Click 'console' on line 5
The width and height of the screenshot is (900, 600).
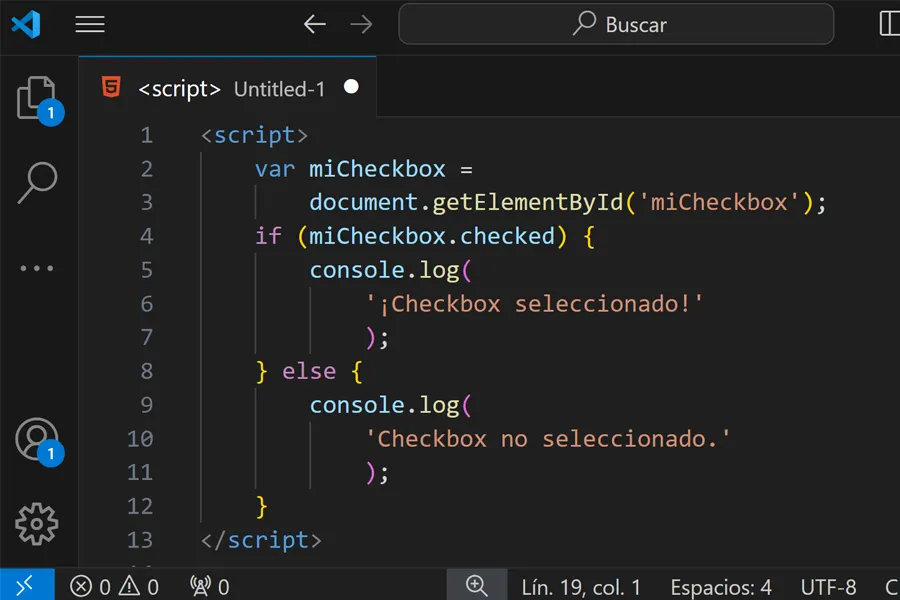pos(357,270)
